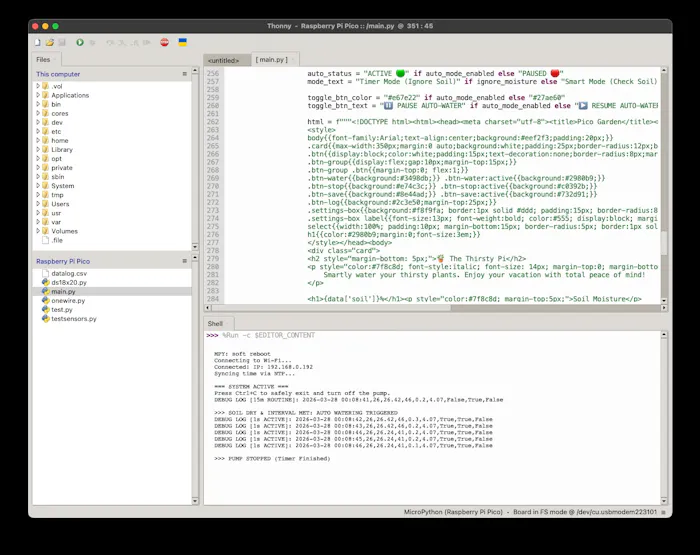The width and height of the screenshot is (700, 555).
Task: Expand the home folder
Action: (38, 140)
